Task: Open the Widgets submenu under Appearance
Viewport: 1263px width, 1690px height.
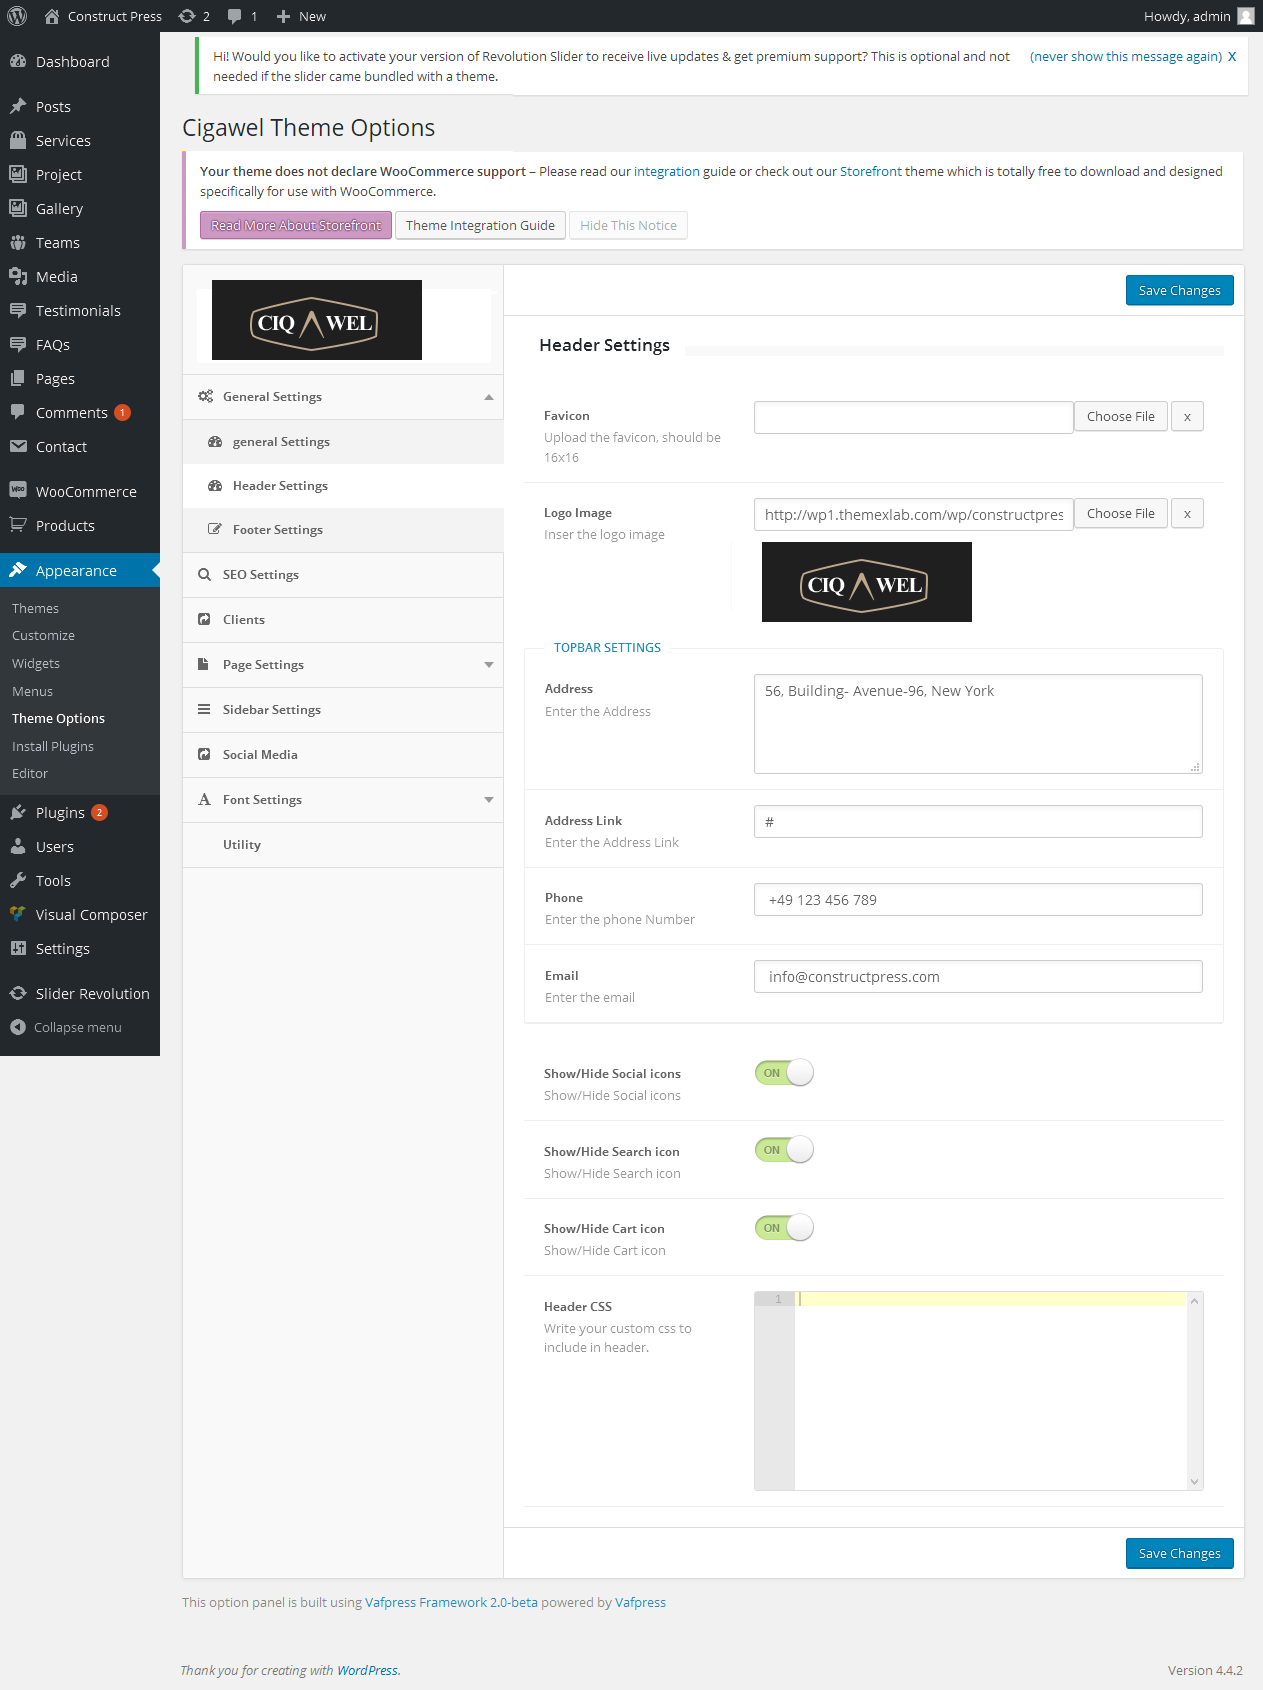Action: point(36,664)
